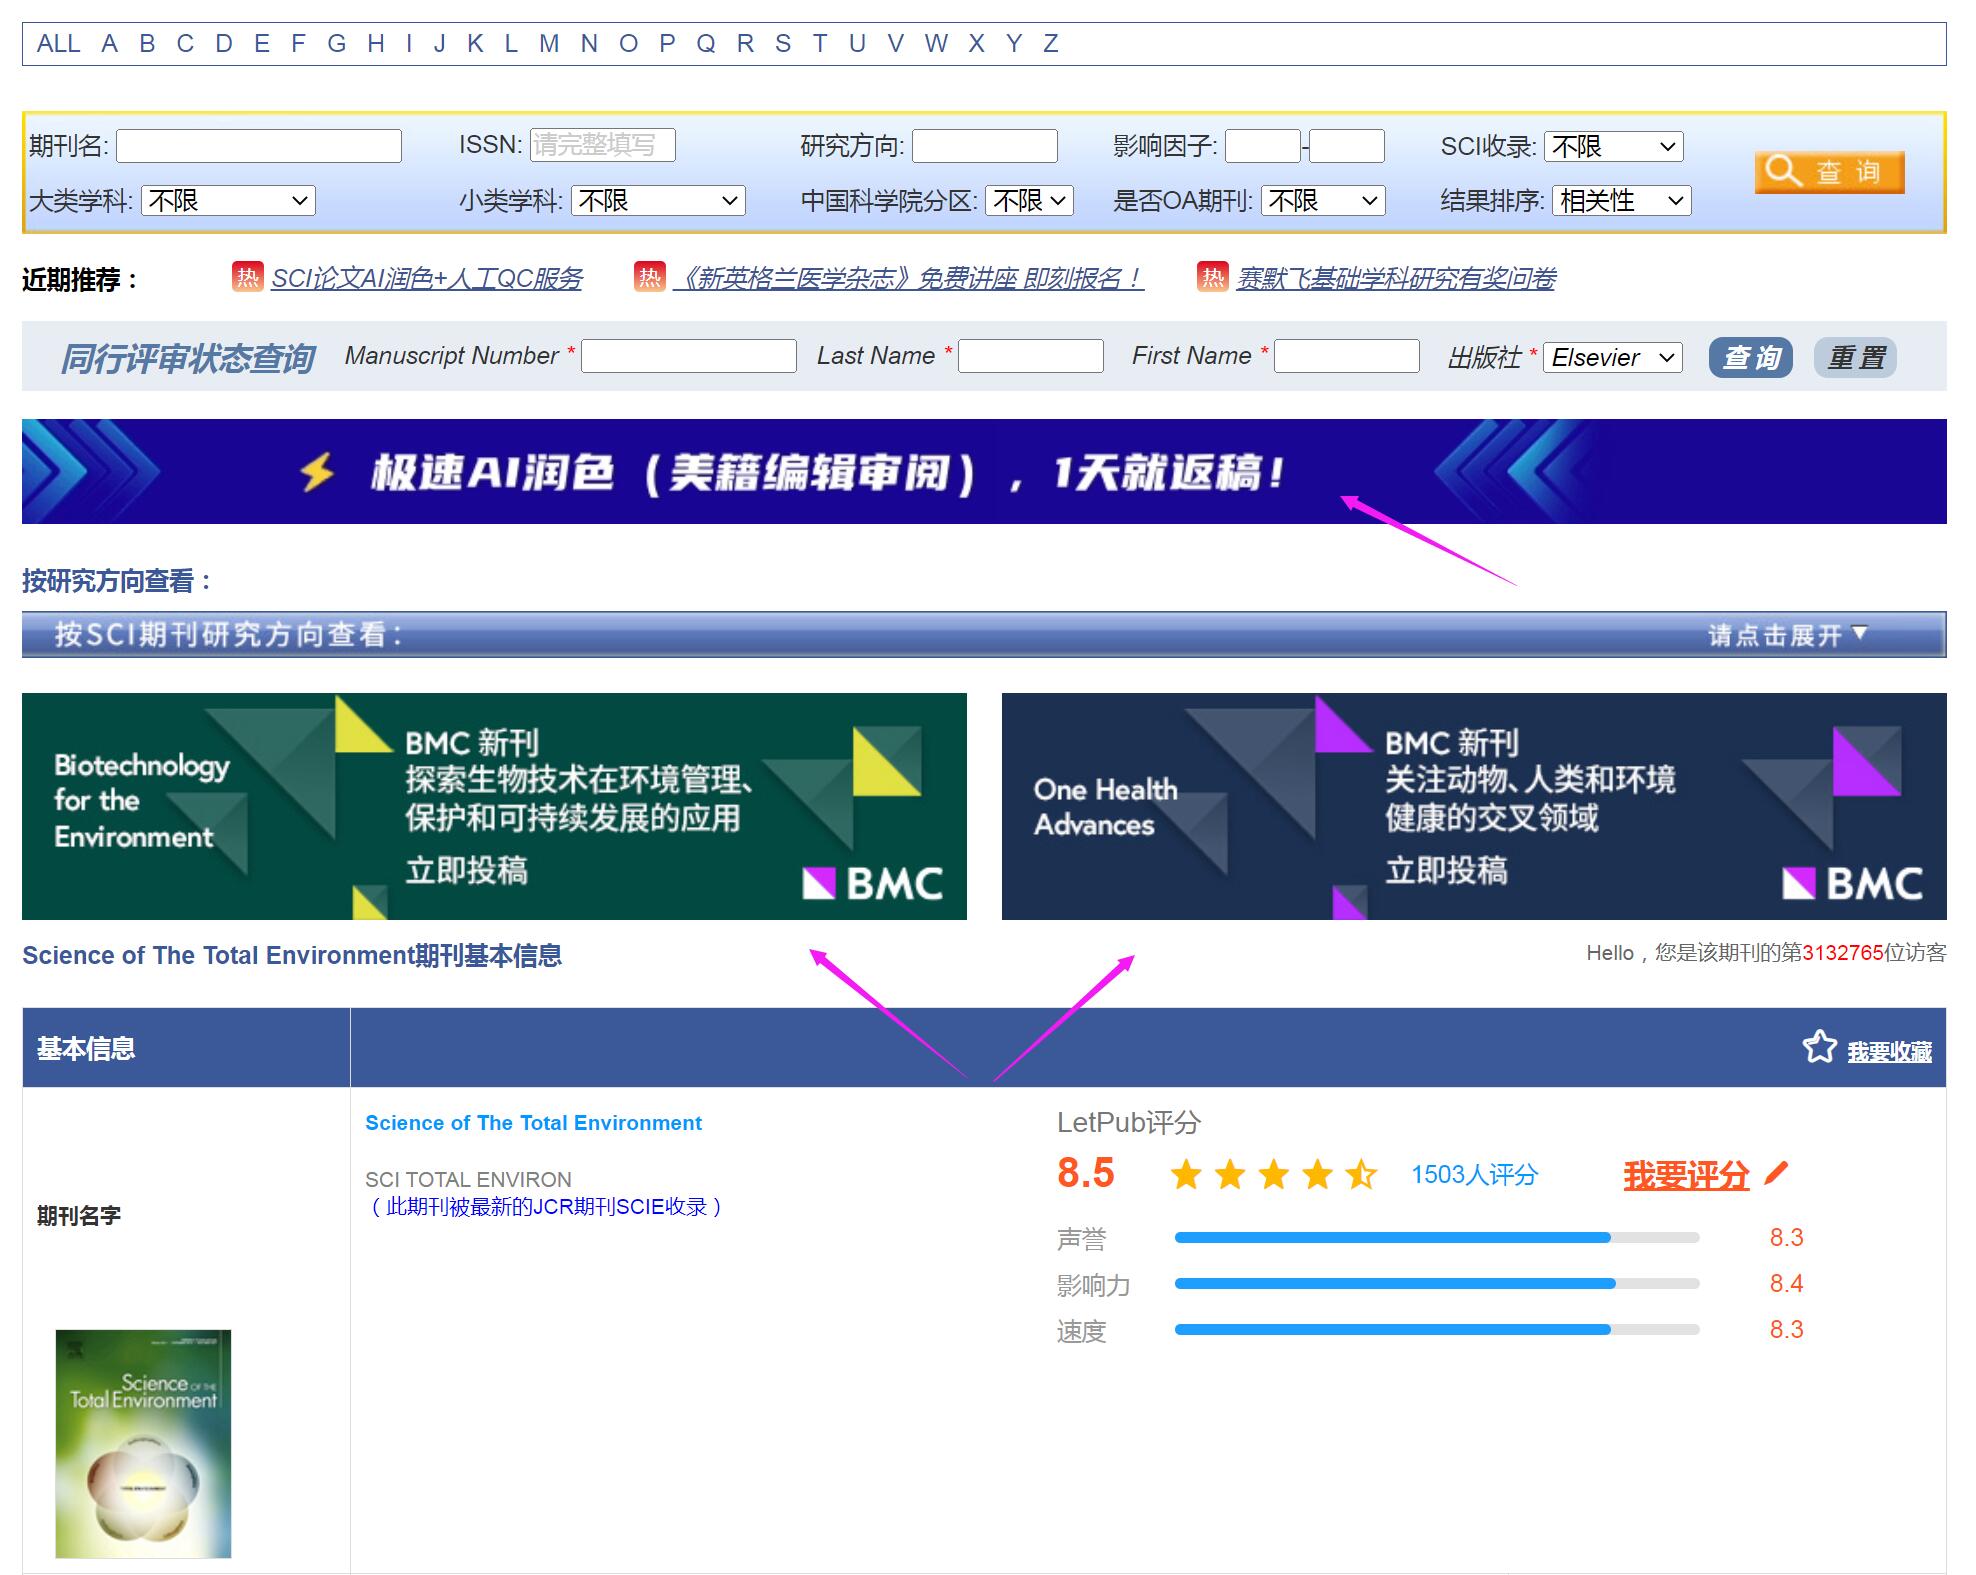Click the orange 查询 search button
Screen dimensions: 1976x1575
[x=1829, y=172]
